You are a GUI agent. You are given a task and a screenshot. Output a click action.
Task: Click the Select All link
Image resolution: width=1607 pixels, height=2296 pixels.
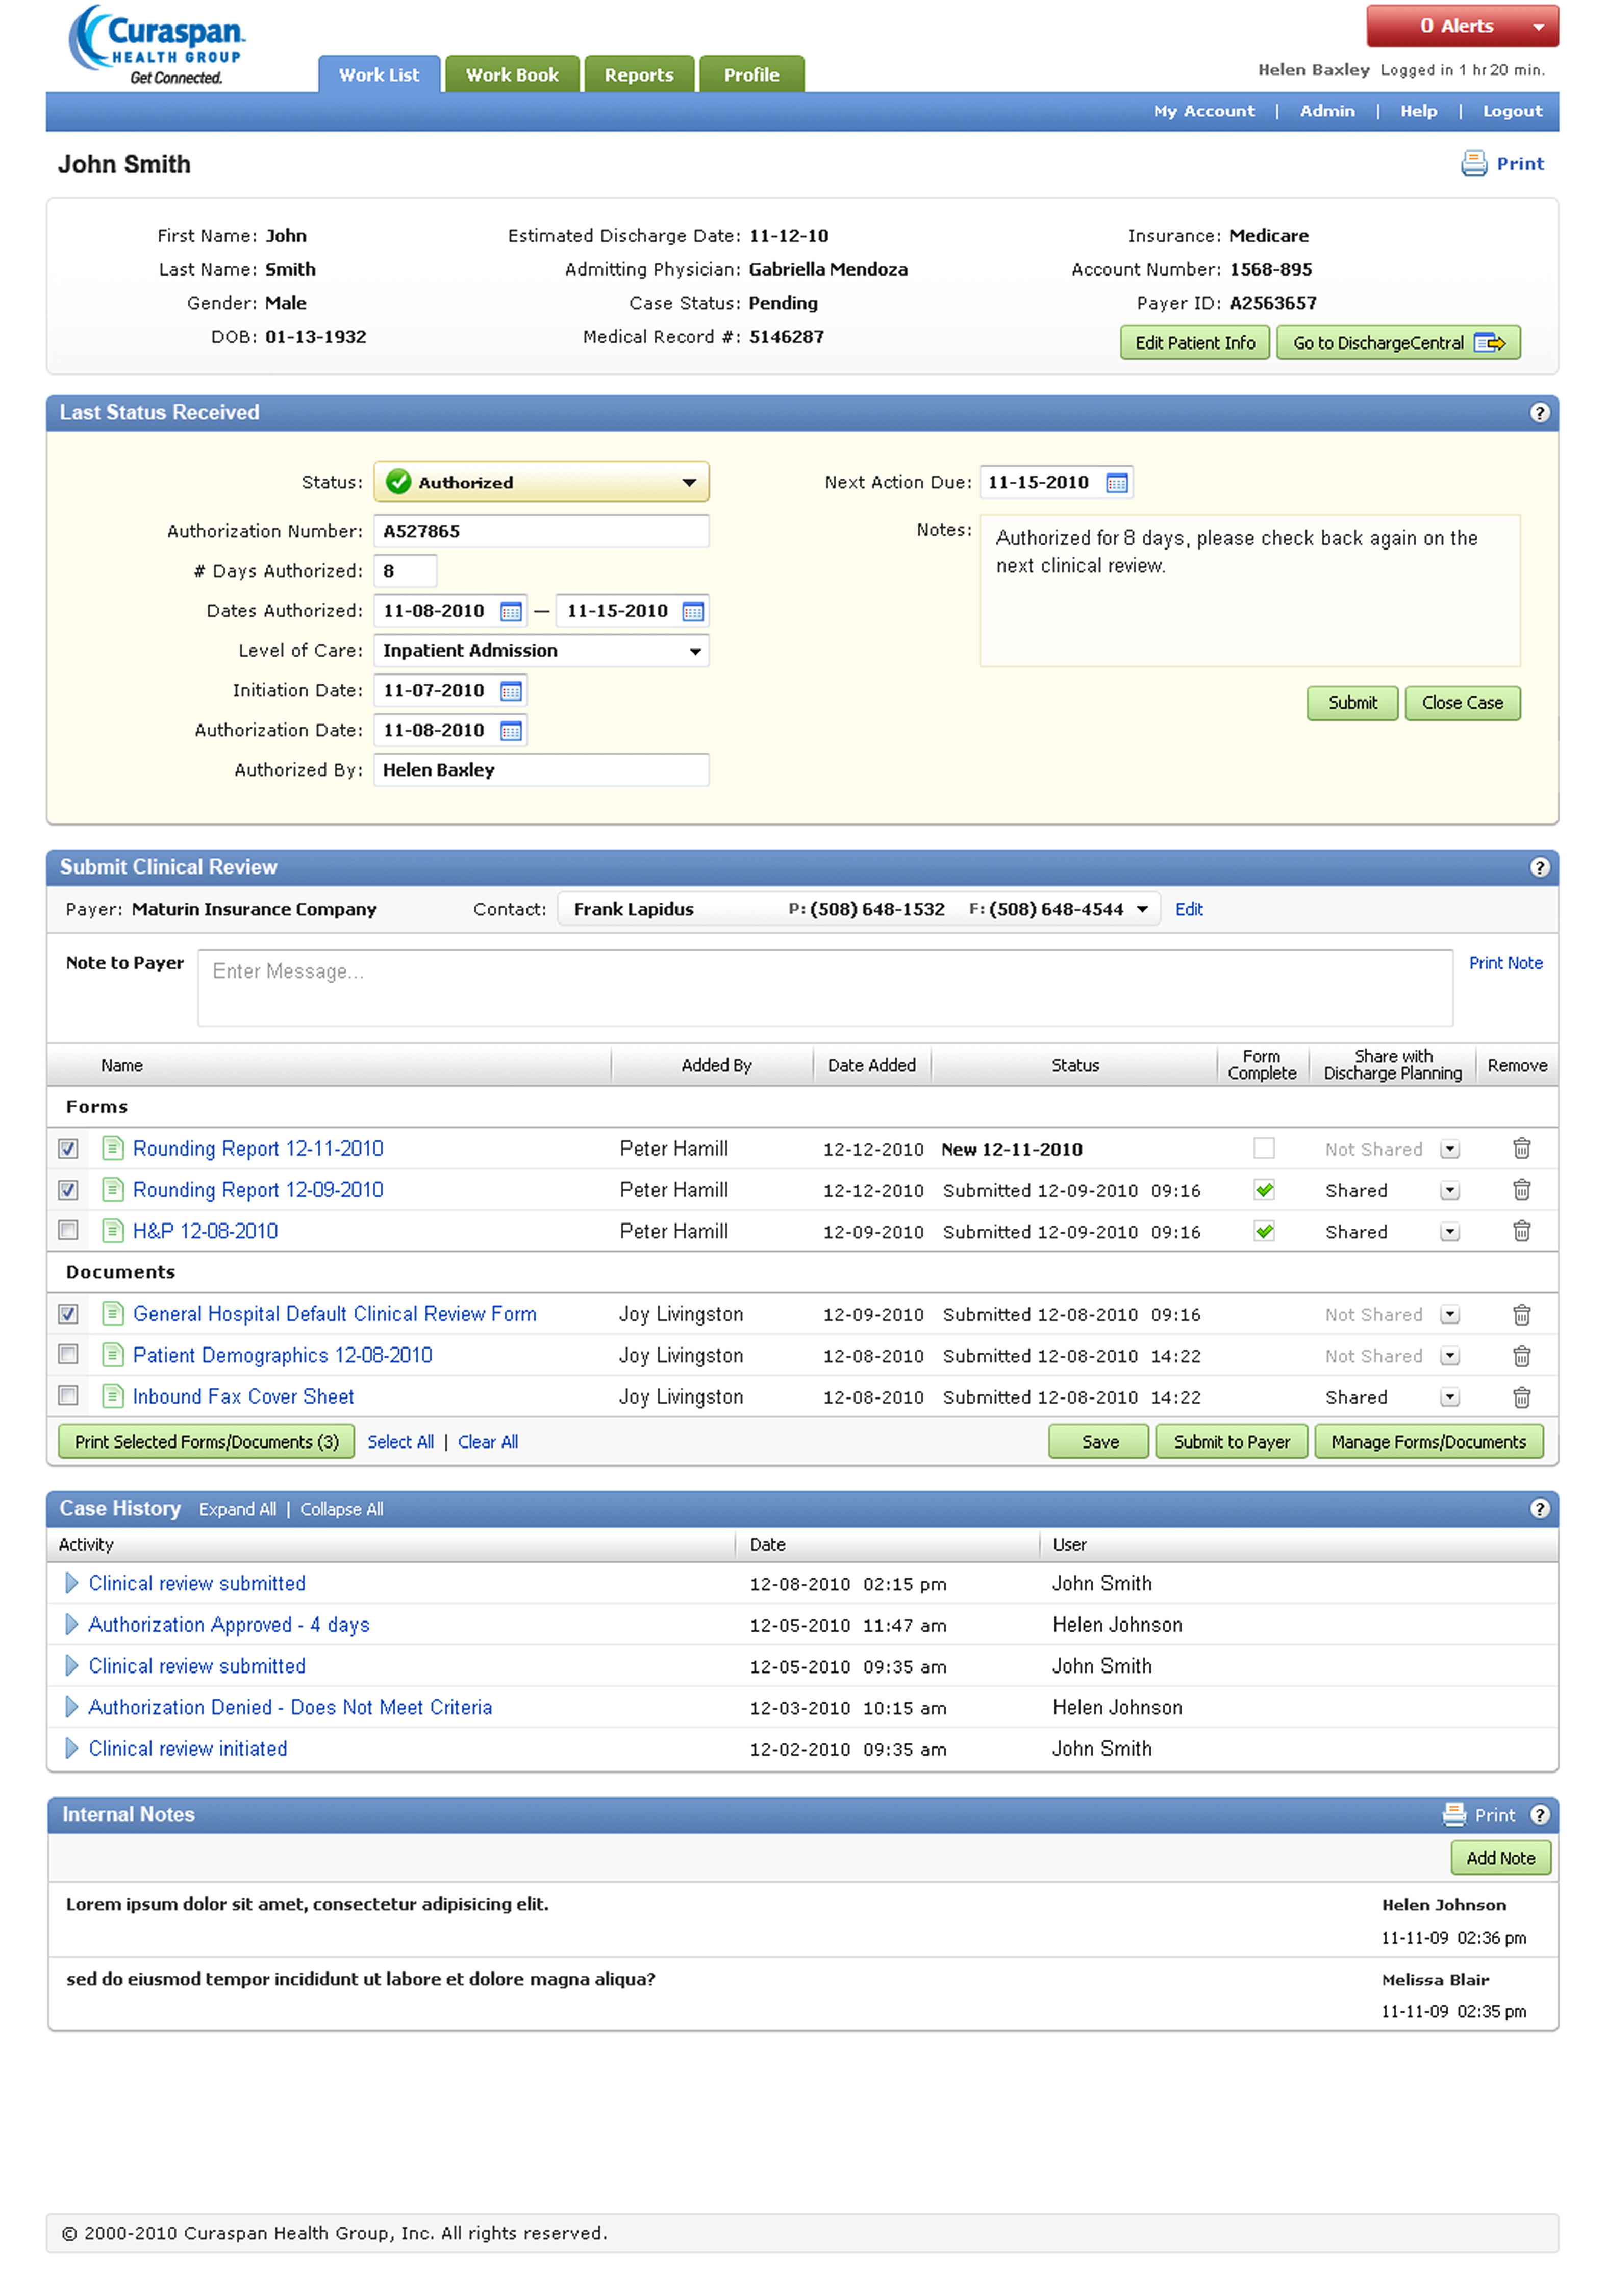(400, 1441)
